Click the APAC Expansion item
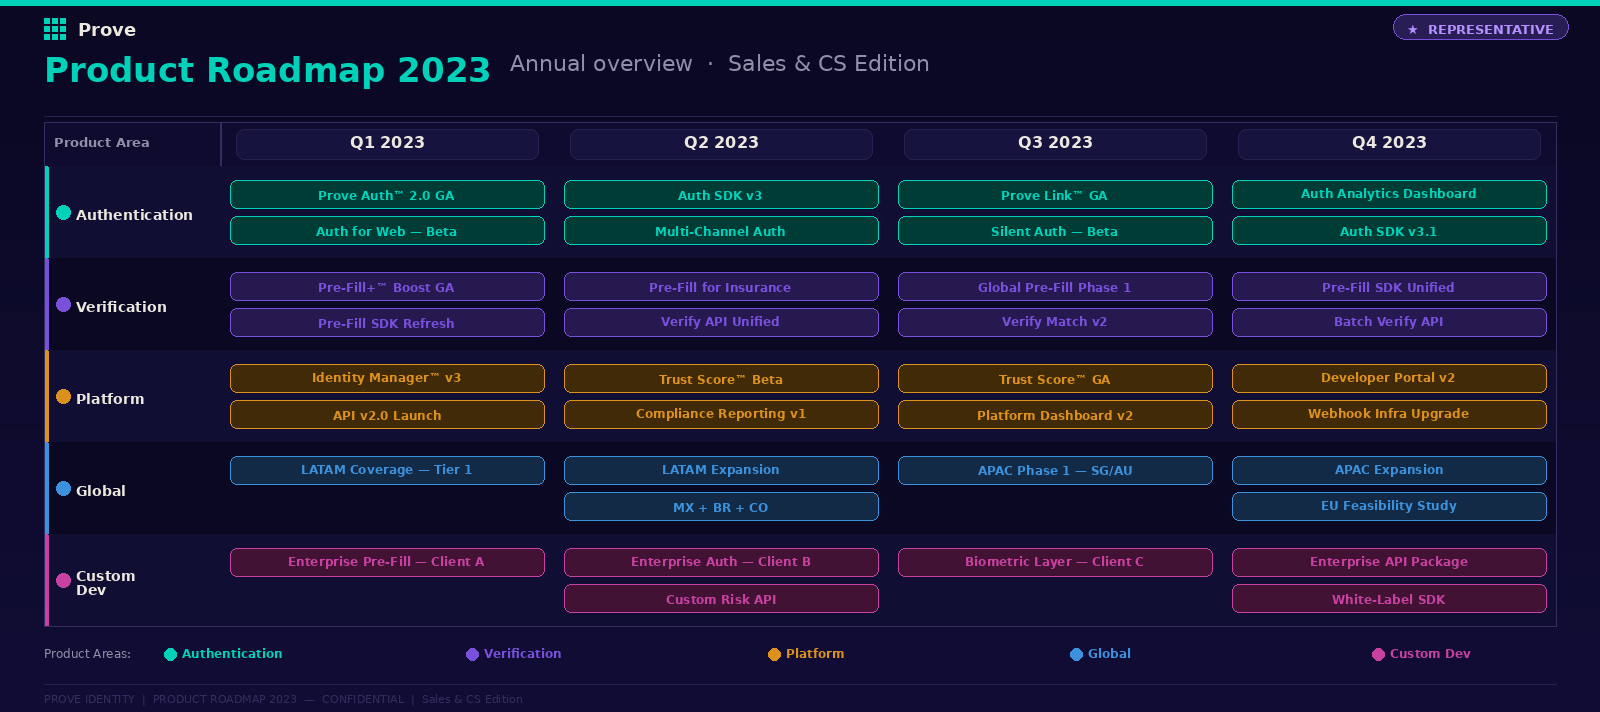 pyautogui.click(x=1389, y=471)
